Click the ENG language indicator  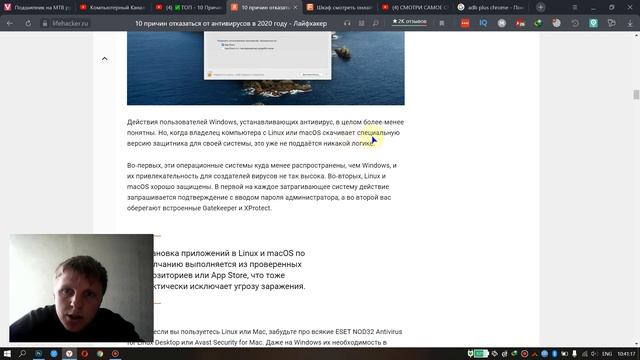[x=607, y=354]
